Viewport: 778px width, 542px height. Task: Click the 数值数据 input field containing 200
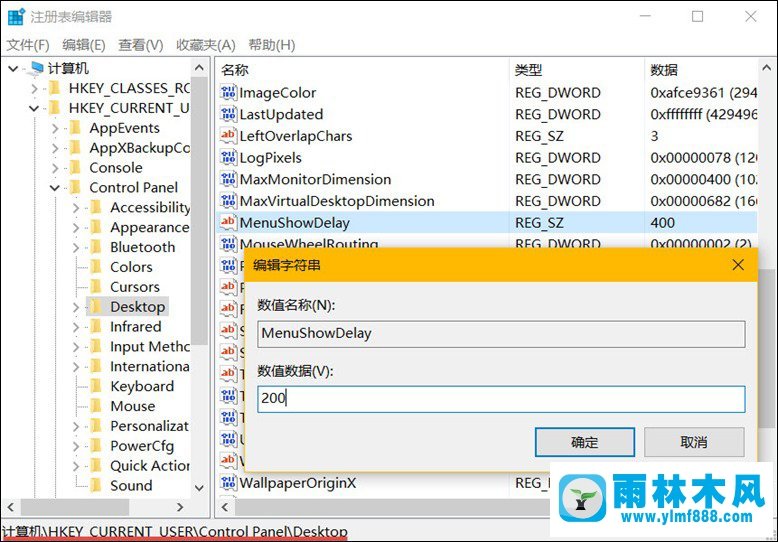501,399
